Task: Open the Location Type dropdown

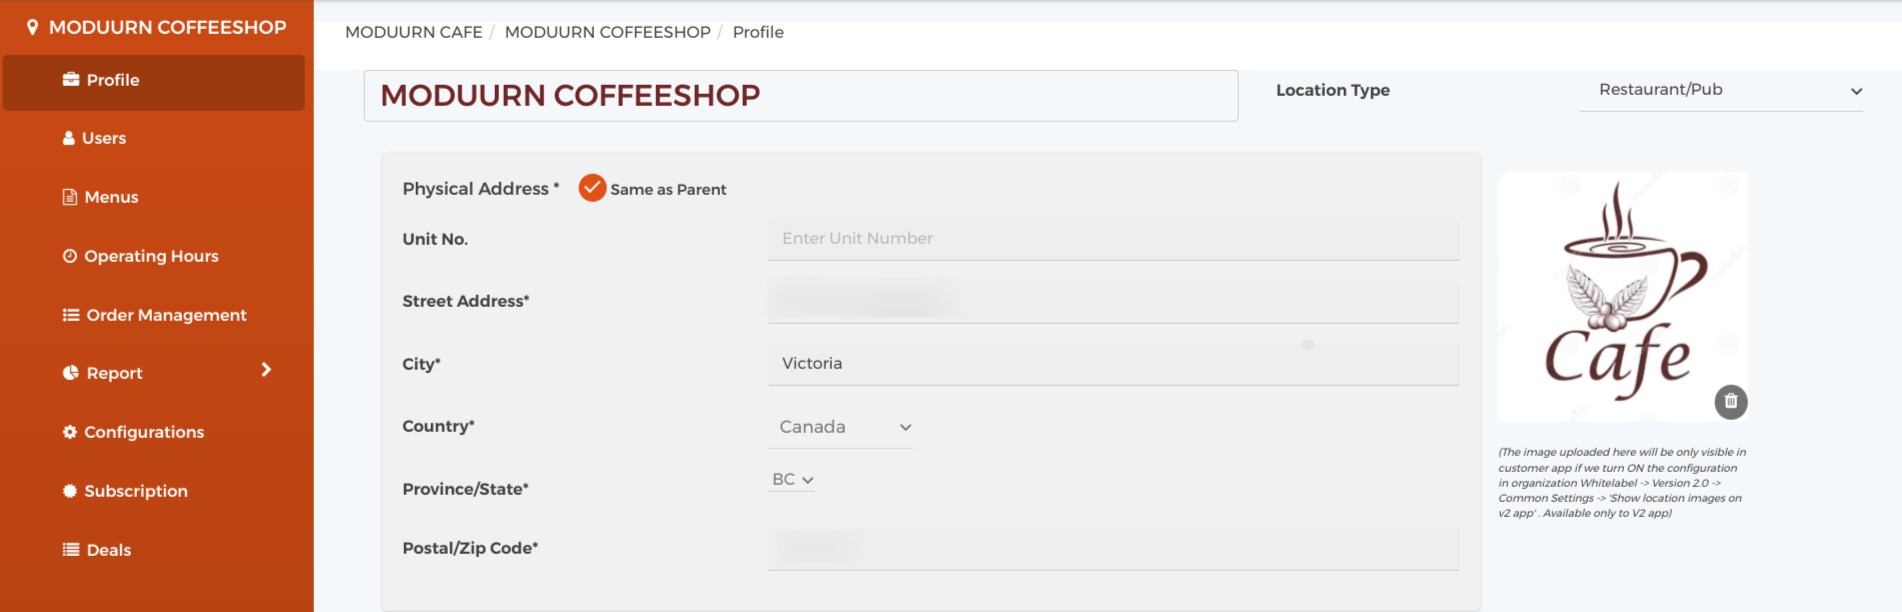Action: [x=1721, y=90]
